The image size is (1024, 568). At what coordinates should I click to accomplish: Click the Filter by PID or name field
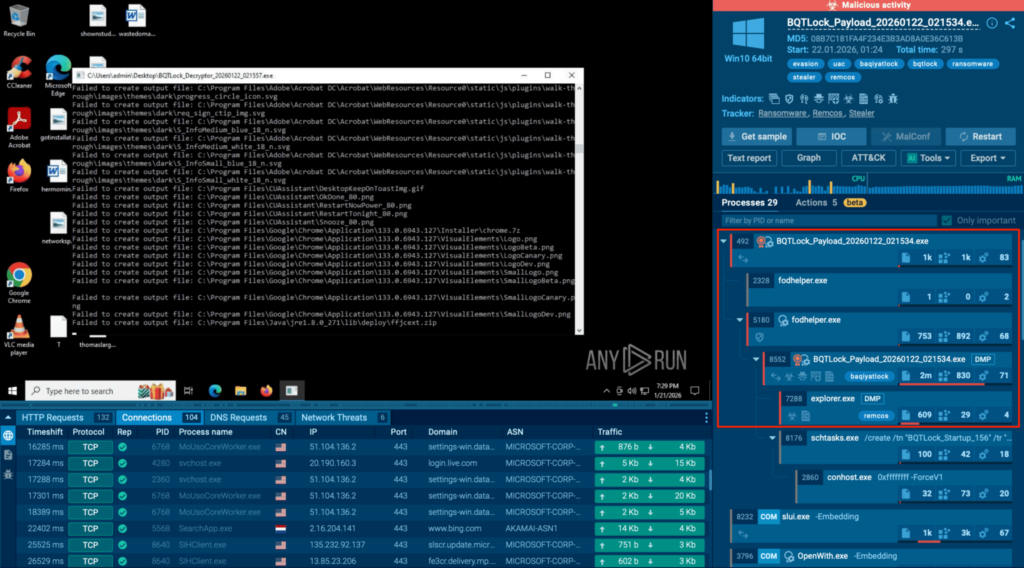[x=828, y=220]
